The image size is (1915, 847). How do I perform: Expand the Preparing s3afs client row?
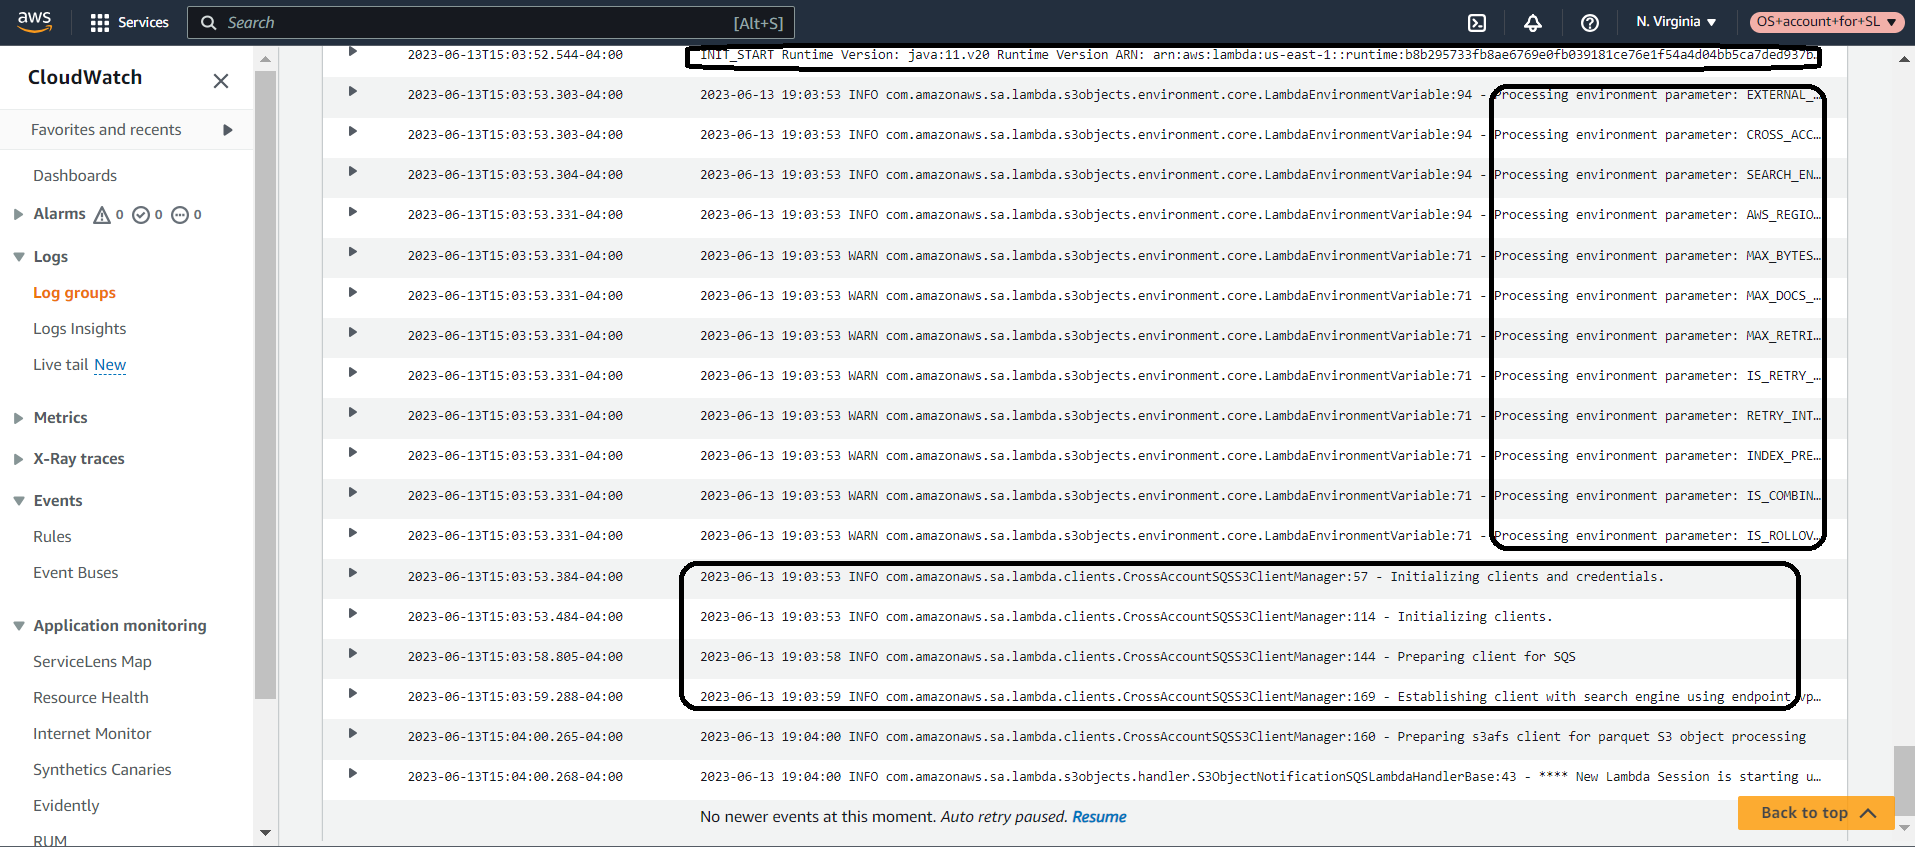(x=352, y=733)
